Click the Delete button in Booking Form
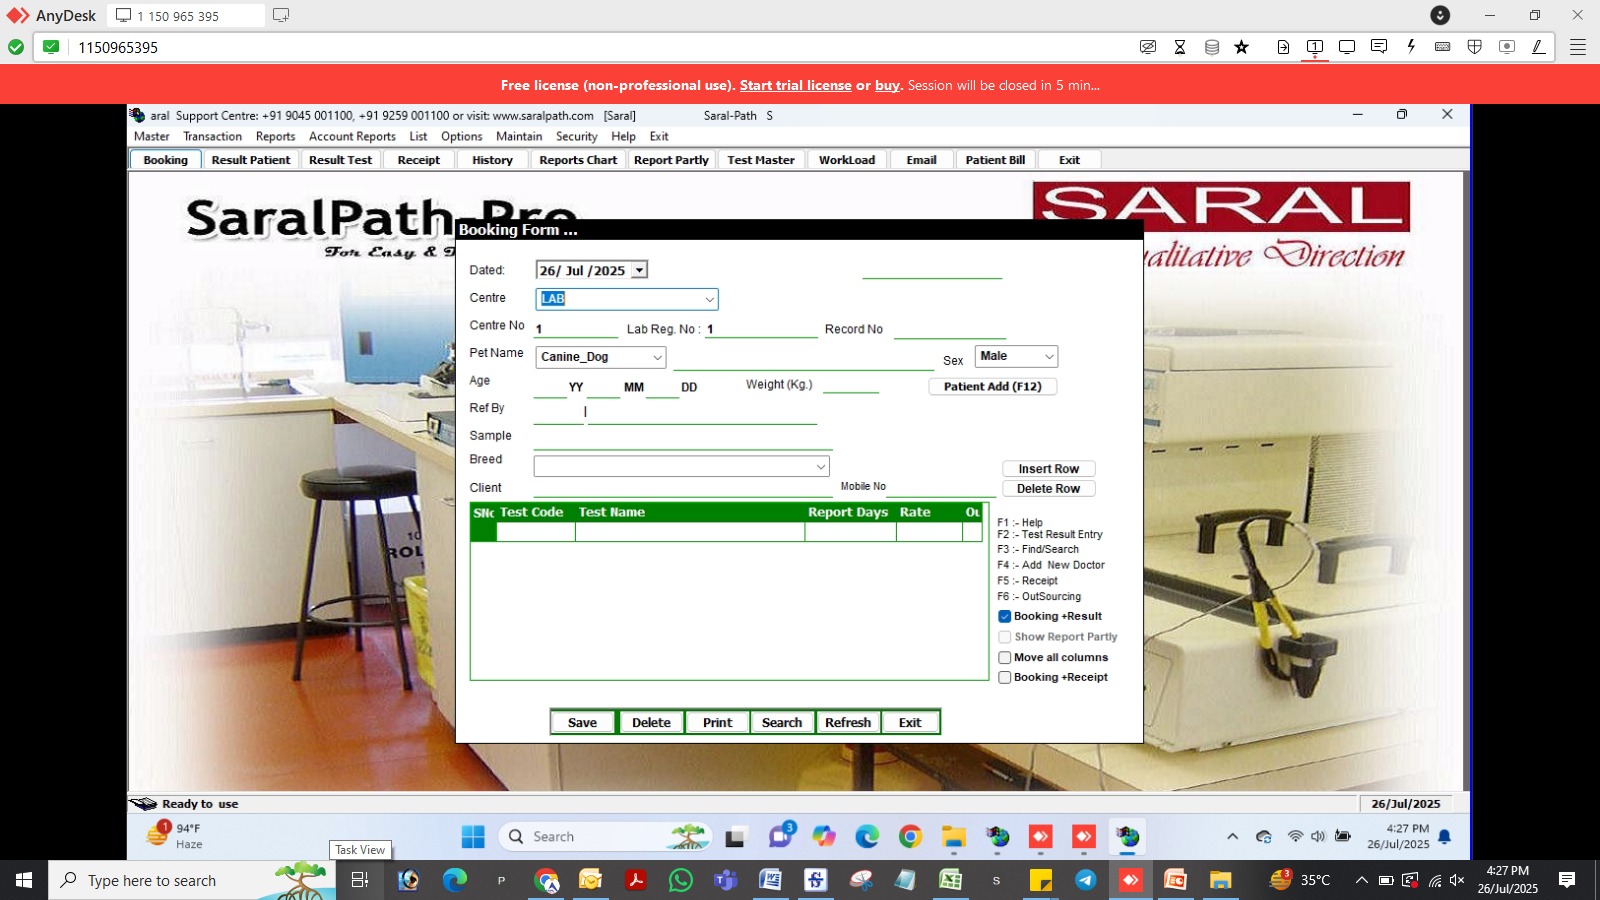This screenshot has width=1600, height=900. (651, 723)
